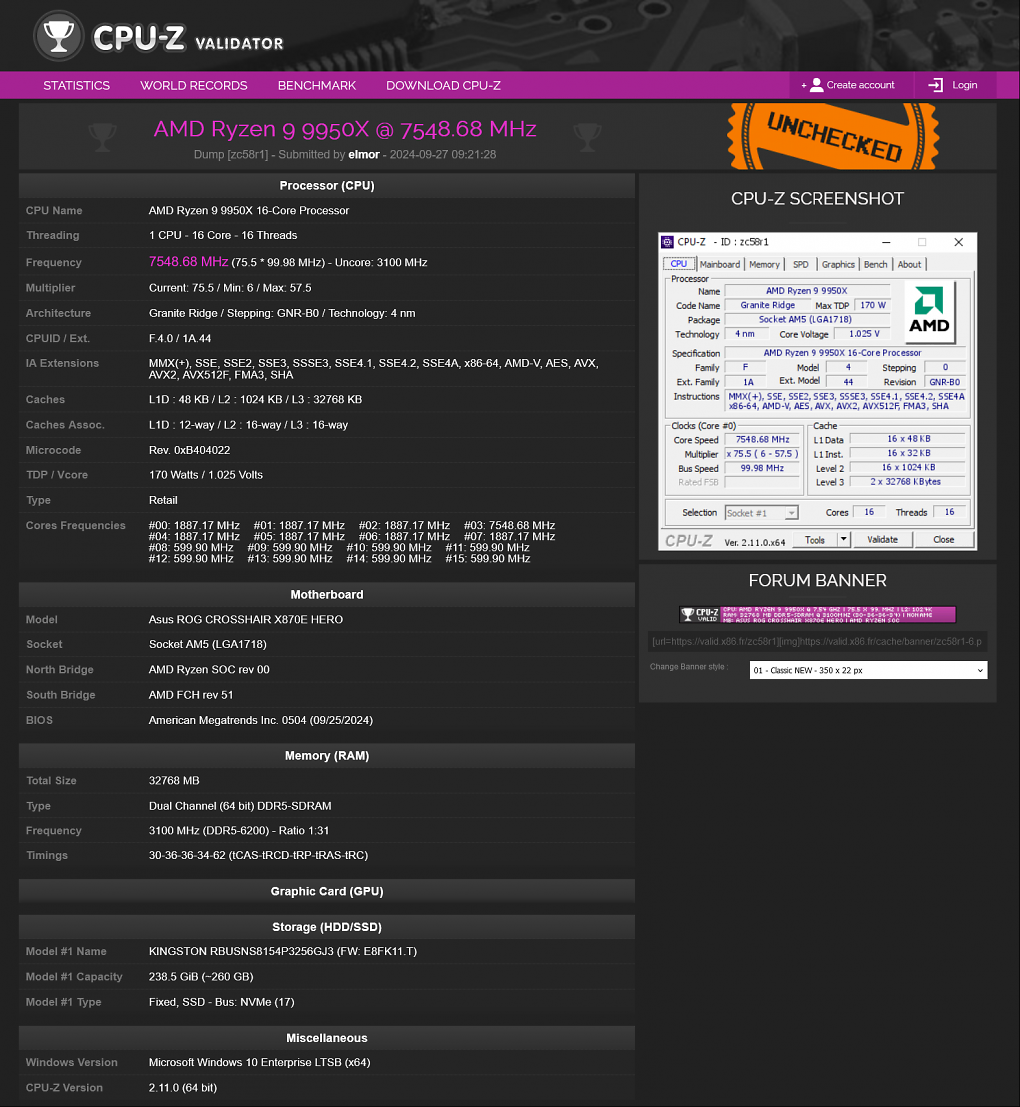This screenshot has width=1020, height=1107.
Task: Click the CPU Name value text
Action: [x=248, y=210]
